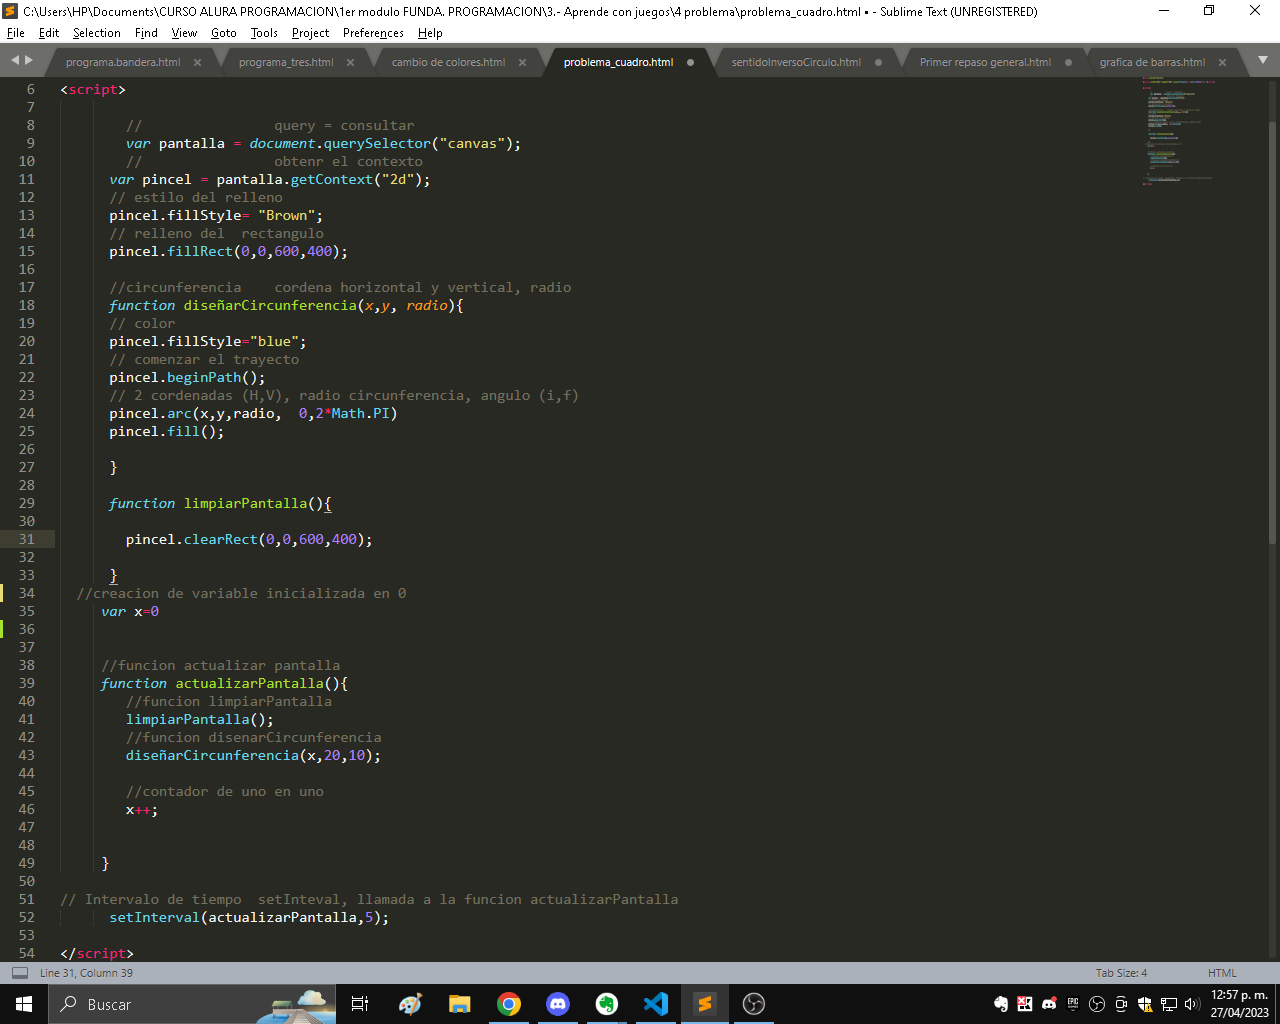Open the Help menu

[430, 33]
